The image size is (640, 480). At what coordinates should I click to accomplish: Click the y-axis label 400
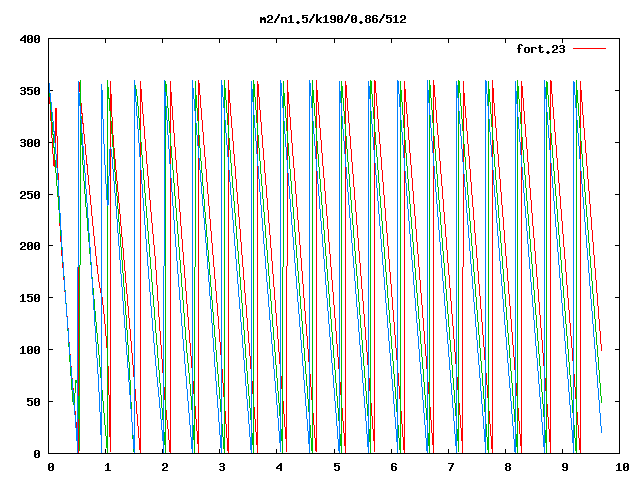30,39
